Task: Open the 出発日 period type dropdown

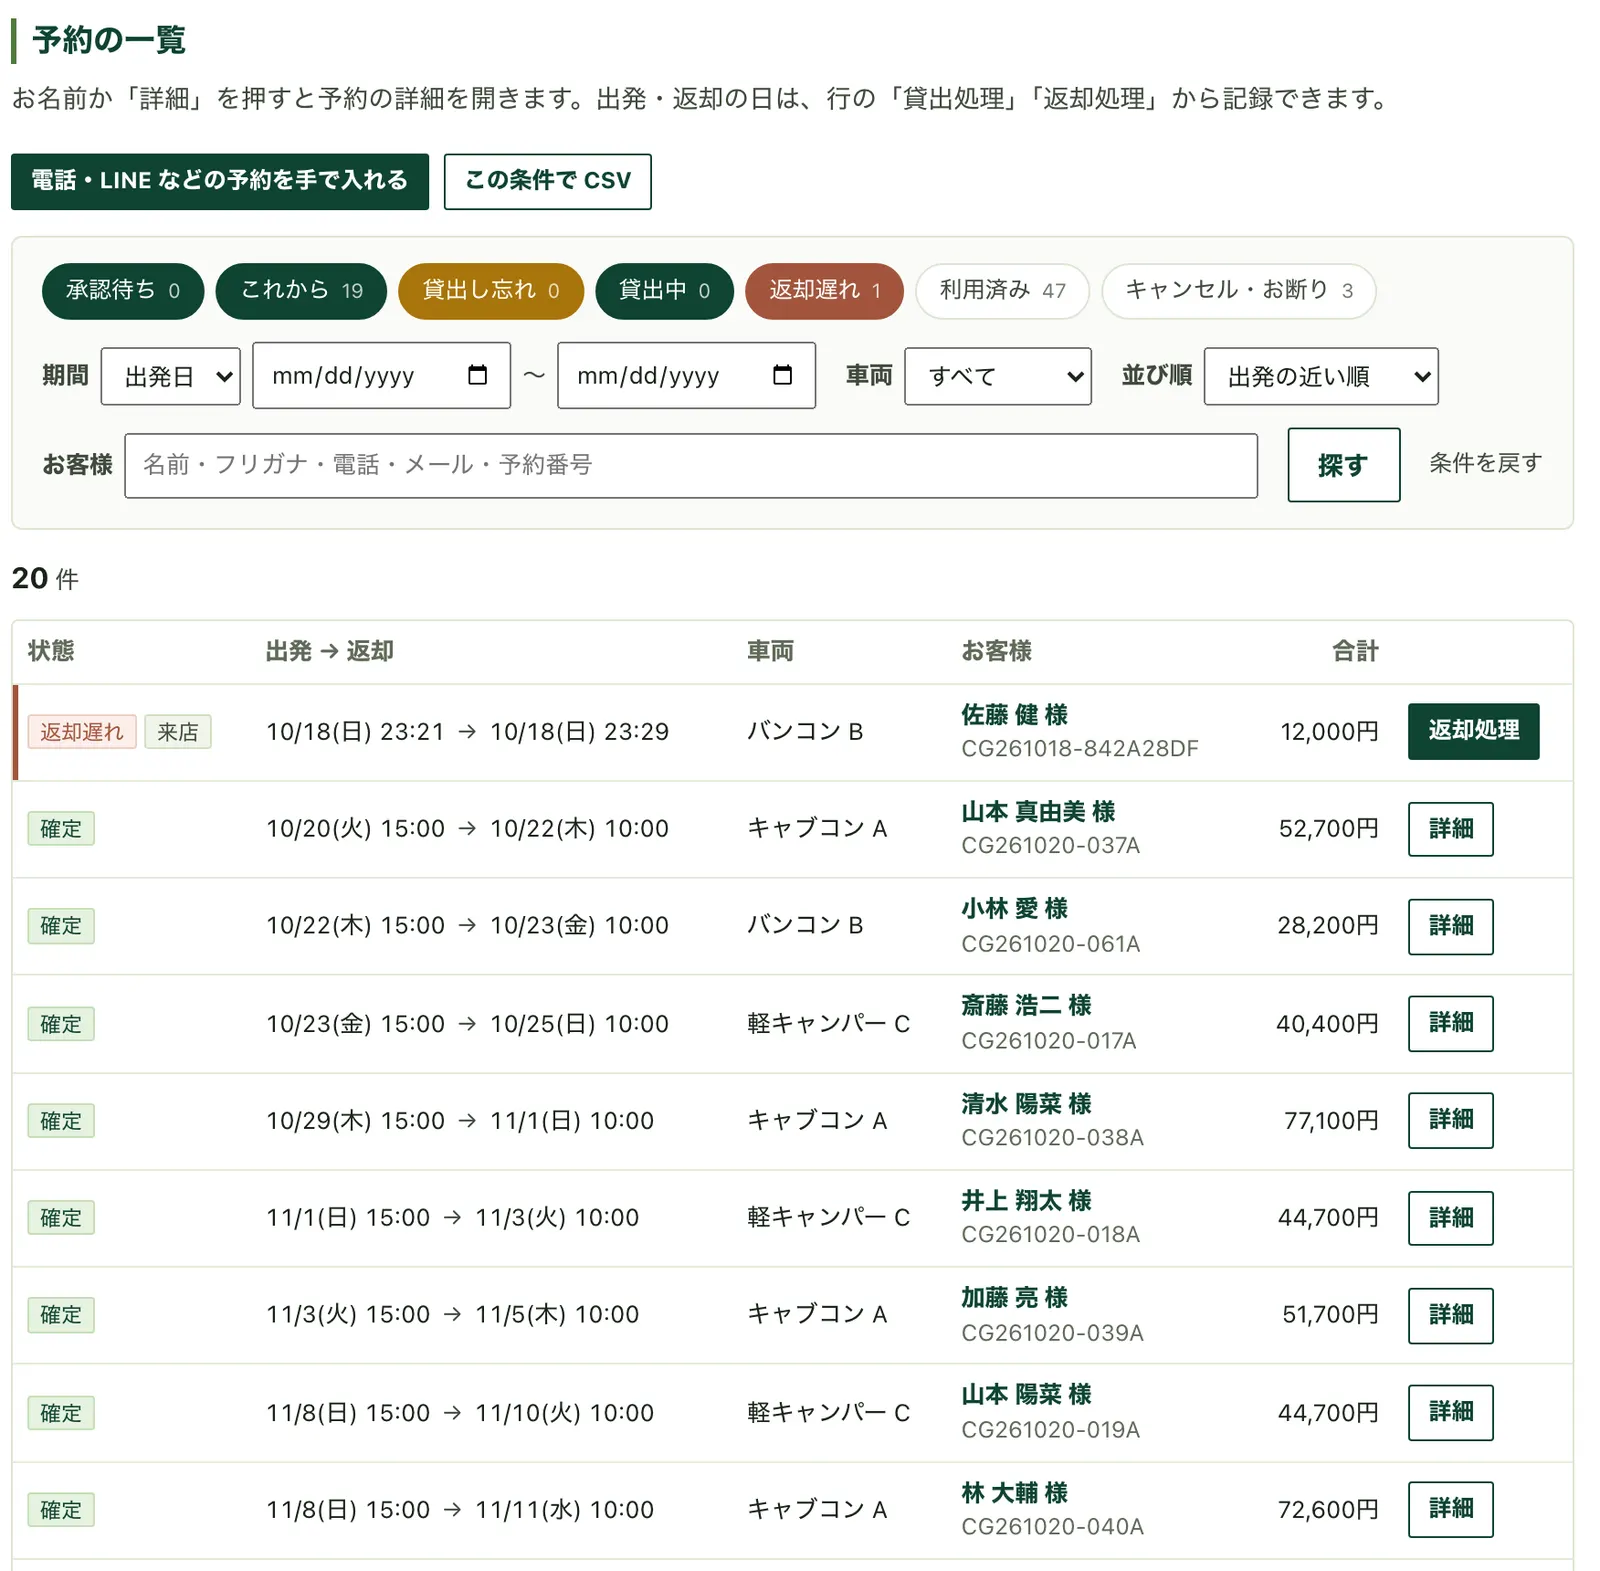Action: (x=171, y=376)
